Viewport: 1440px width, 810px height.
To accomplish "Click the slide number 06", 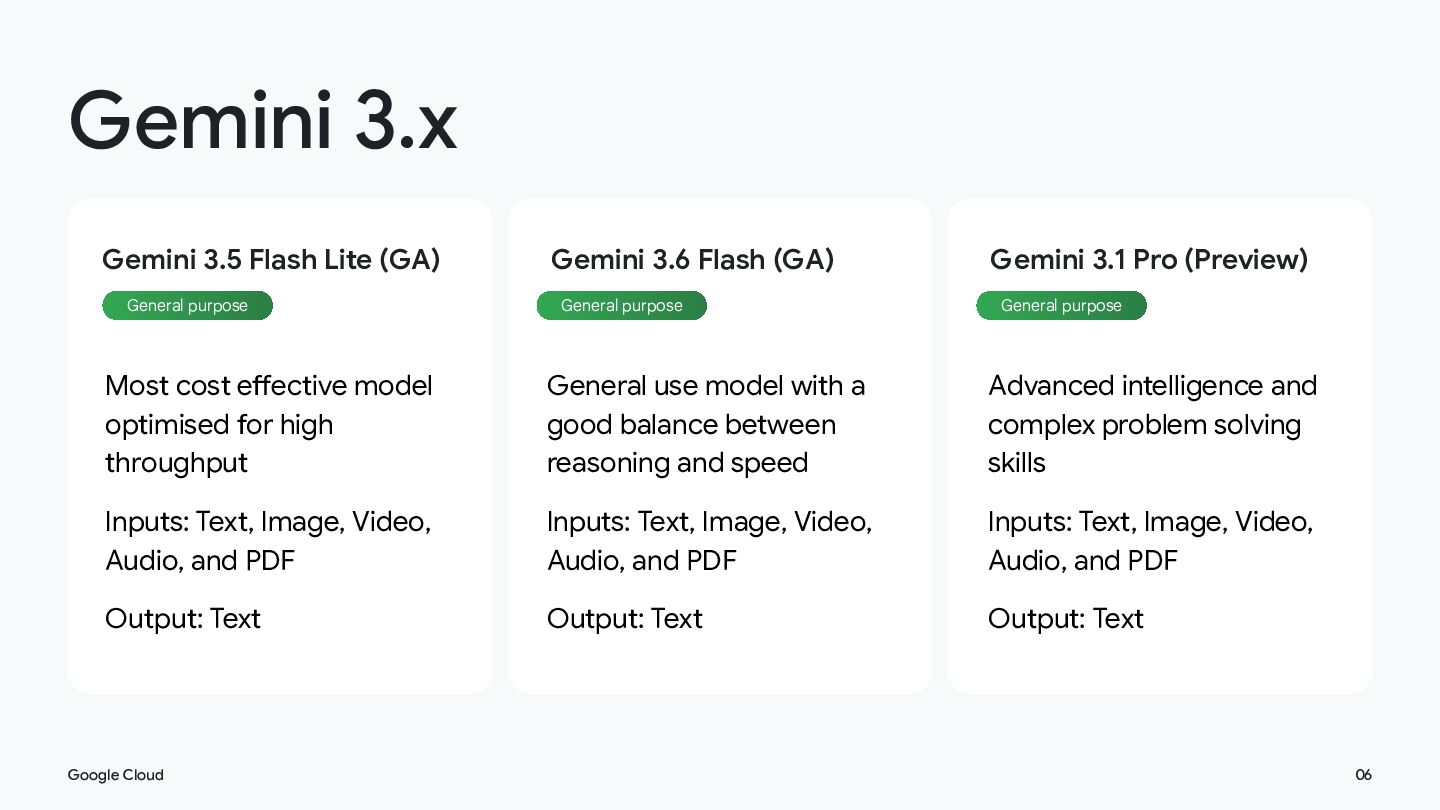I will 1364,775.
